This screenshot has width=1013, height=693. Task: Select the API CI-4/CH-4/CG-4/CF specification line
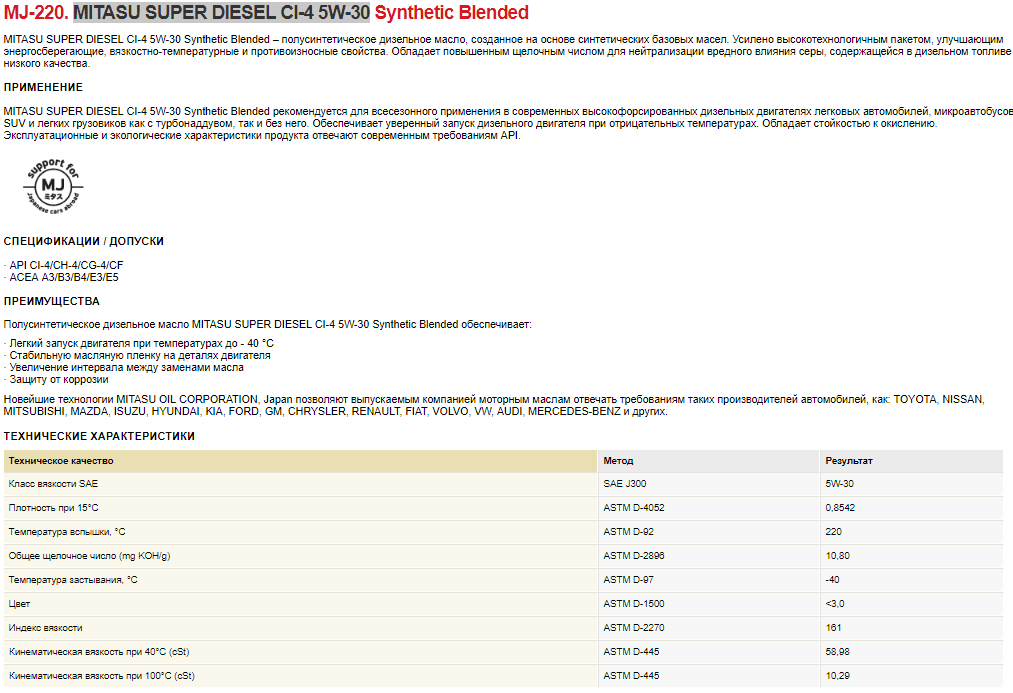point(65,265)
